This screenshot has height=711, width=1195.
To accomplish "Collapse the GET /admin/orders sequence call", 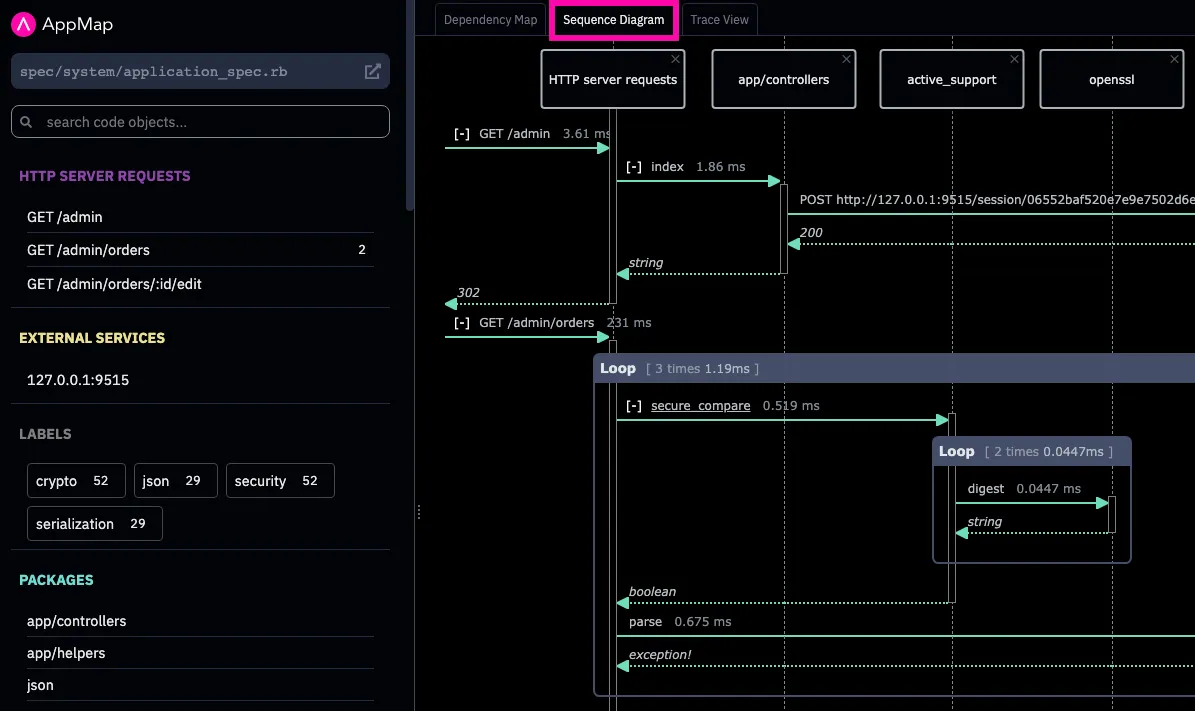I will [x=462, y=322].
